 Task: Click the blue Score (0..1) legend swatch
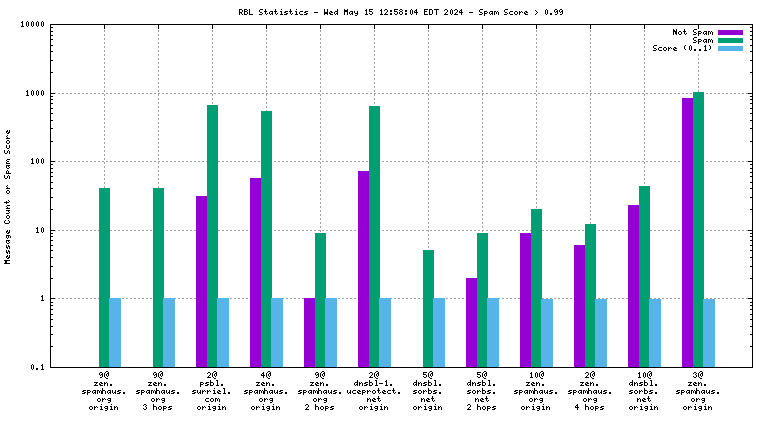730,48
